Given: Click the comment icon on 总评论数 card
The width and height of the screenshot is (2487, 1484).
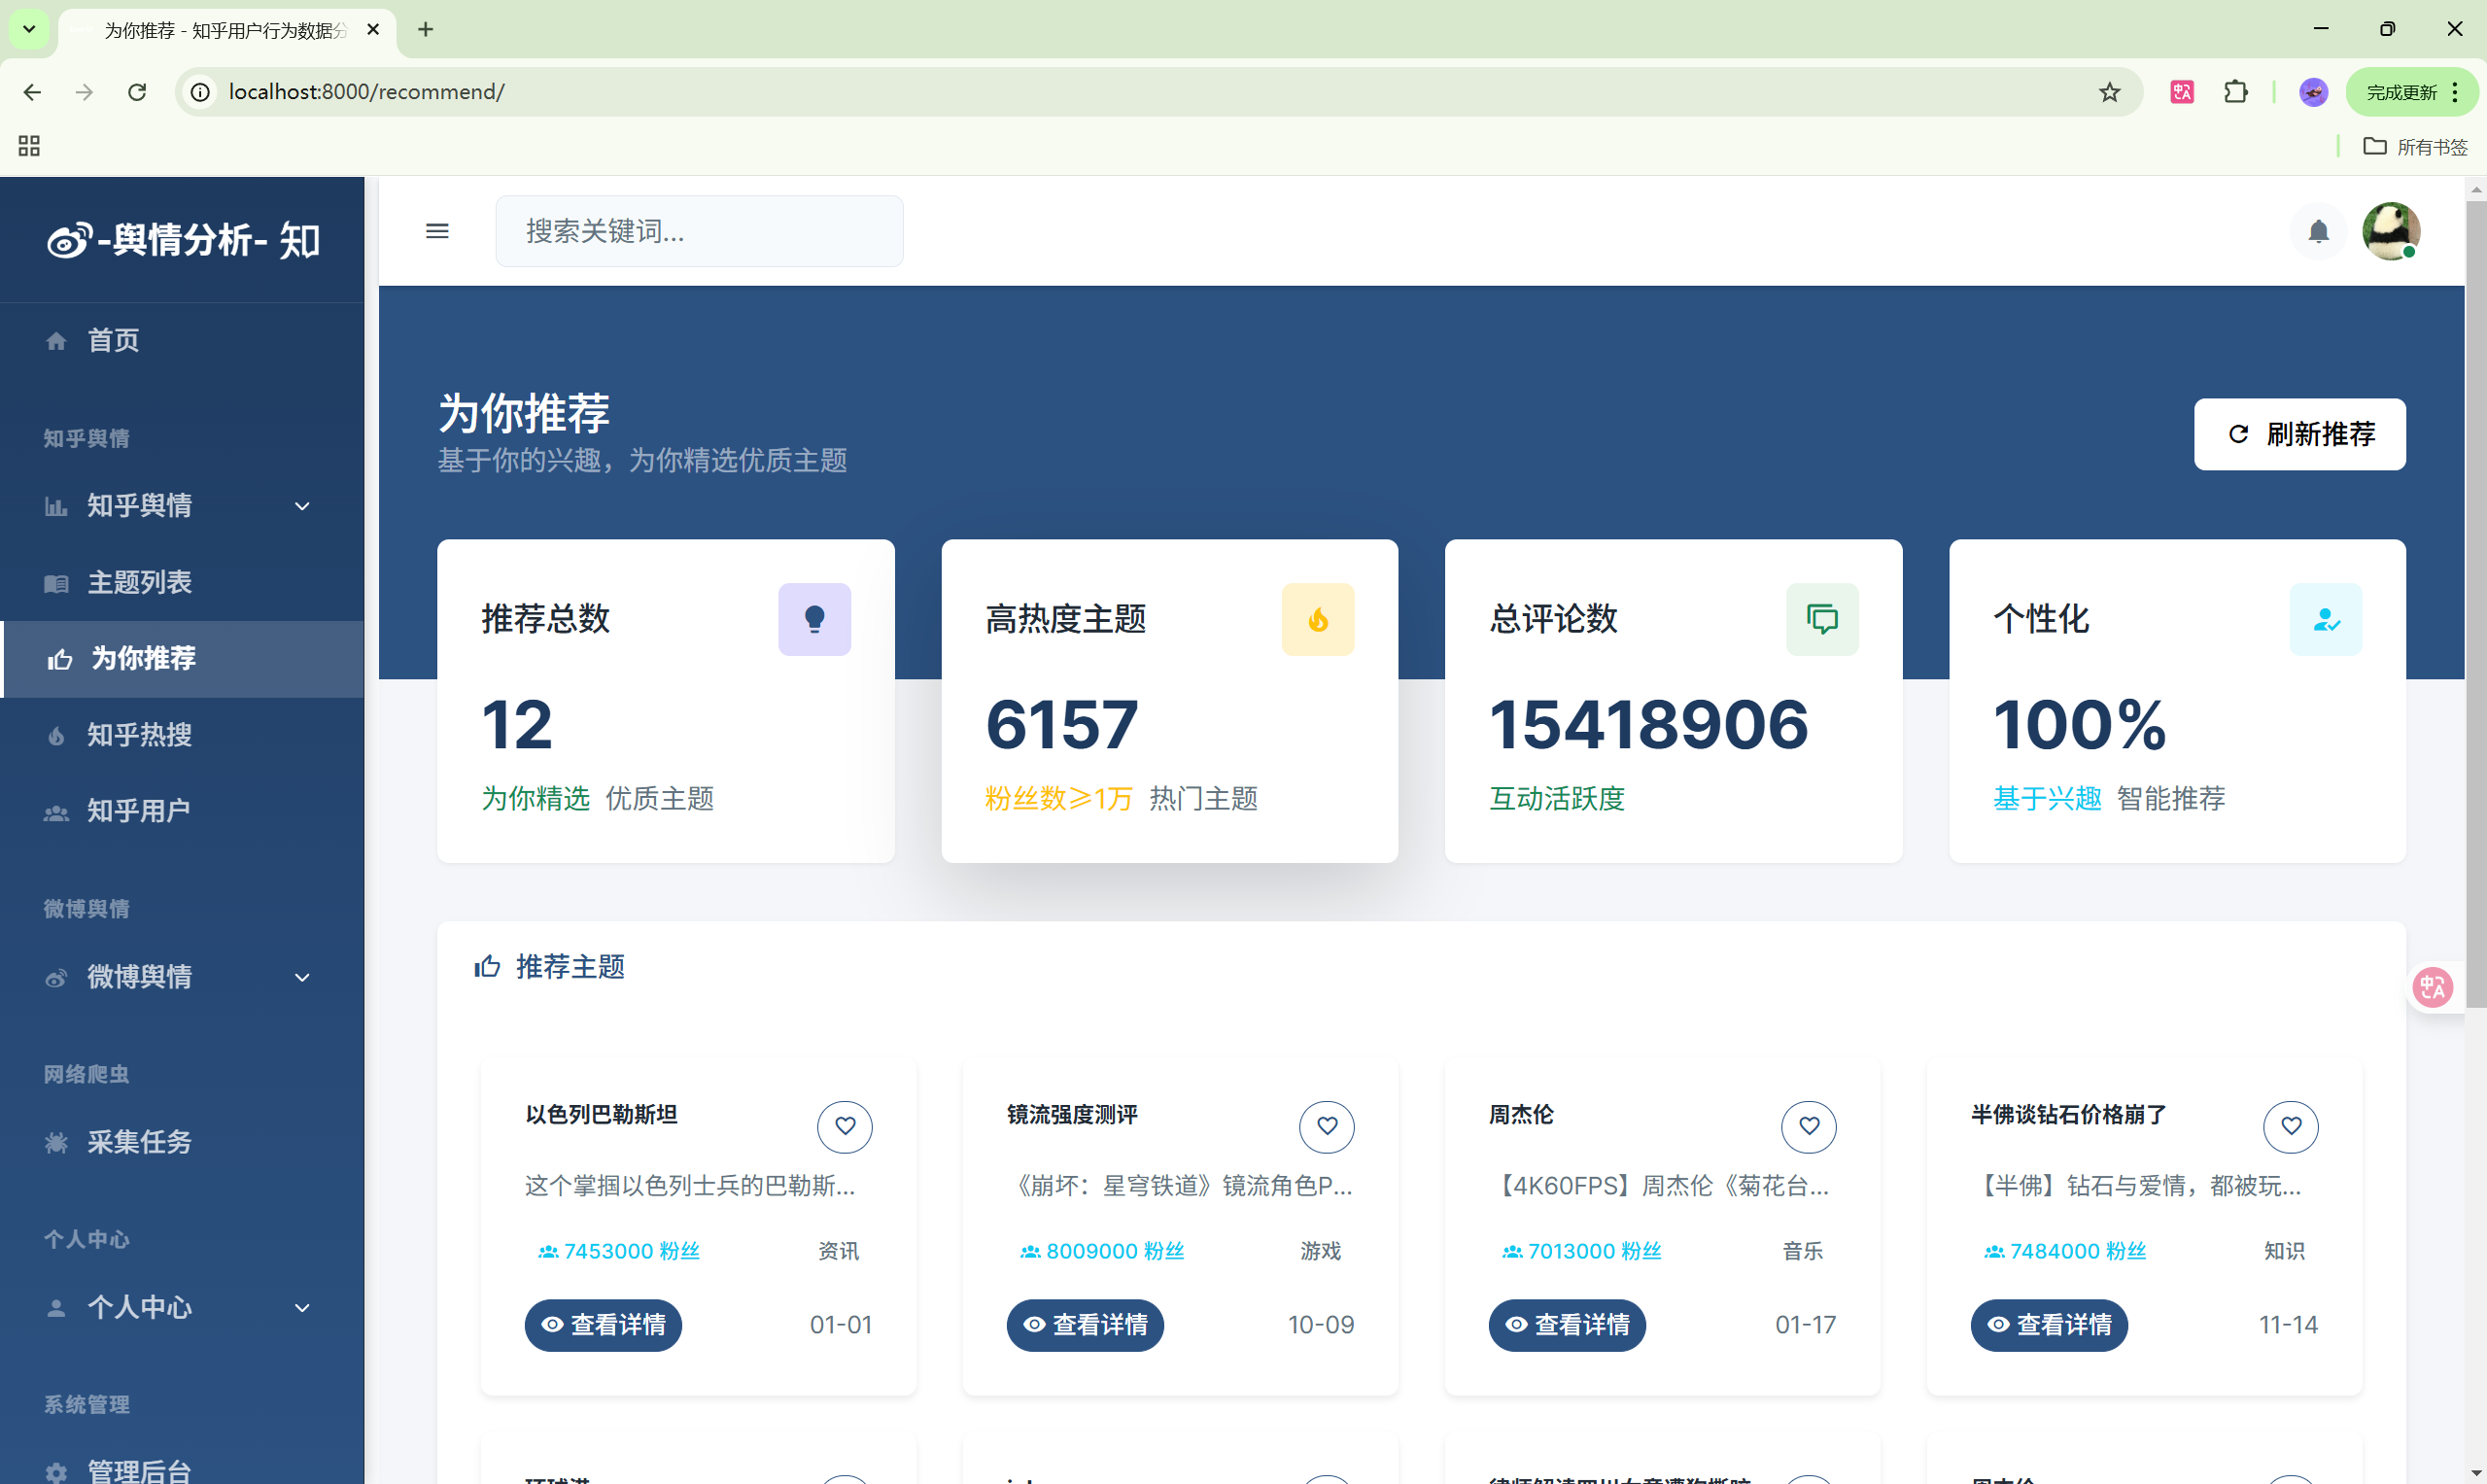Looking at the screenshot, I should click(1821, 619).
